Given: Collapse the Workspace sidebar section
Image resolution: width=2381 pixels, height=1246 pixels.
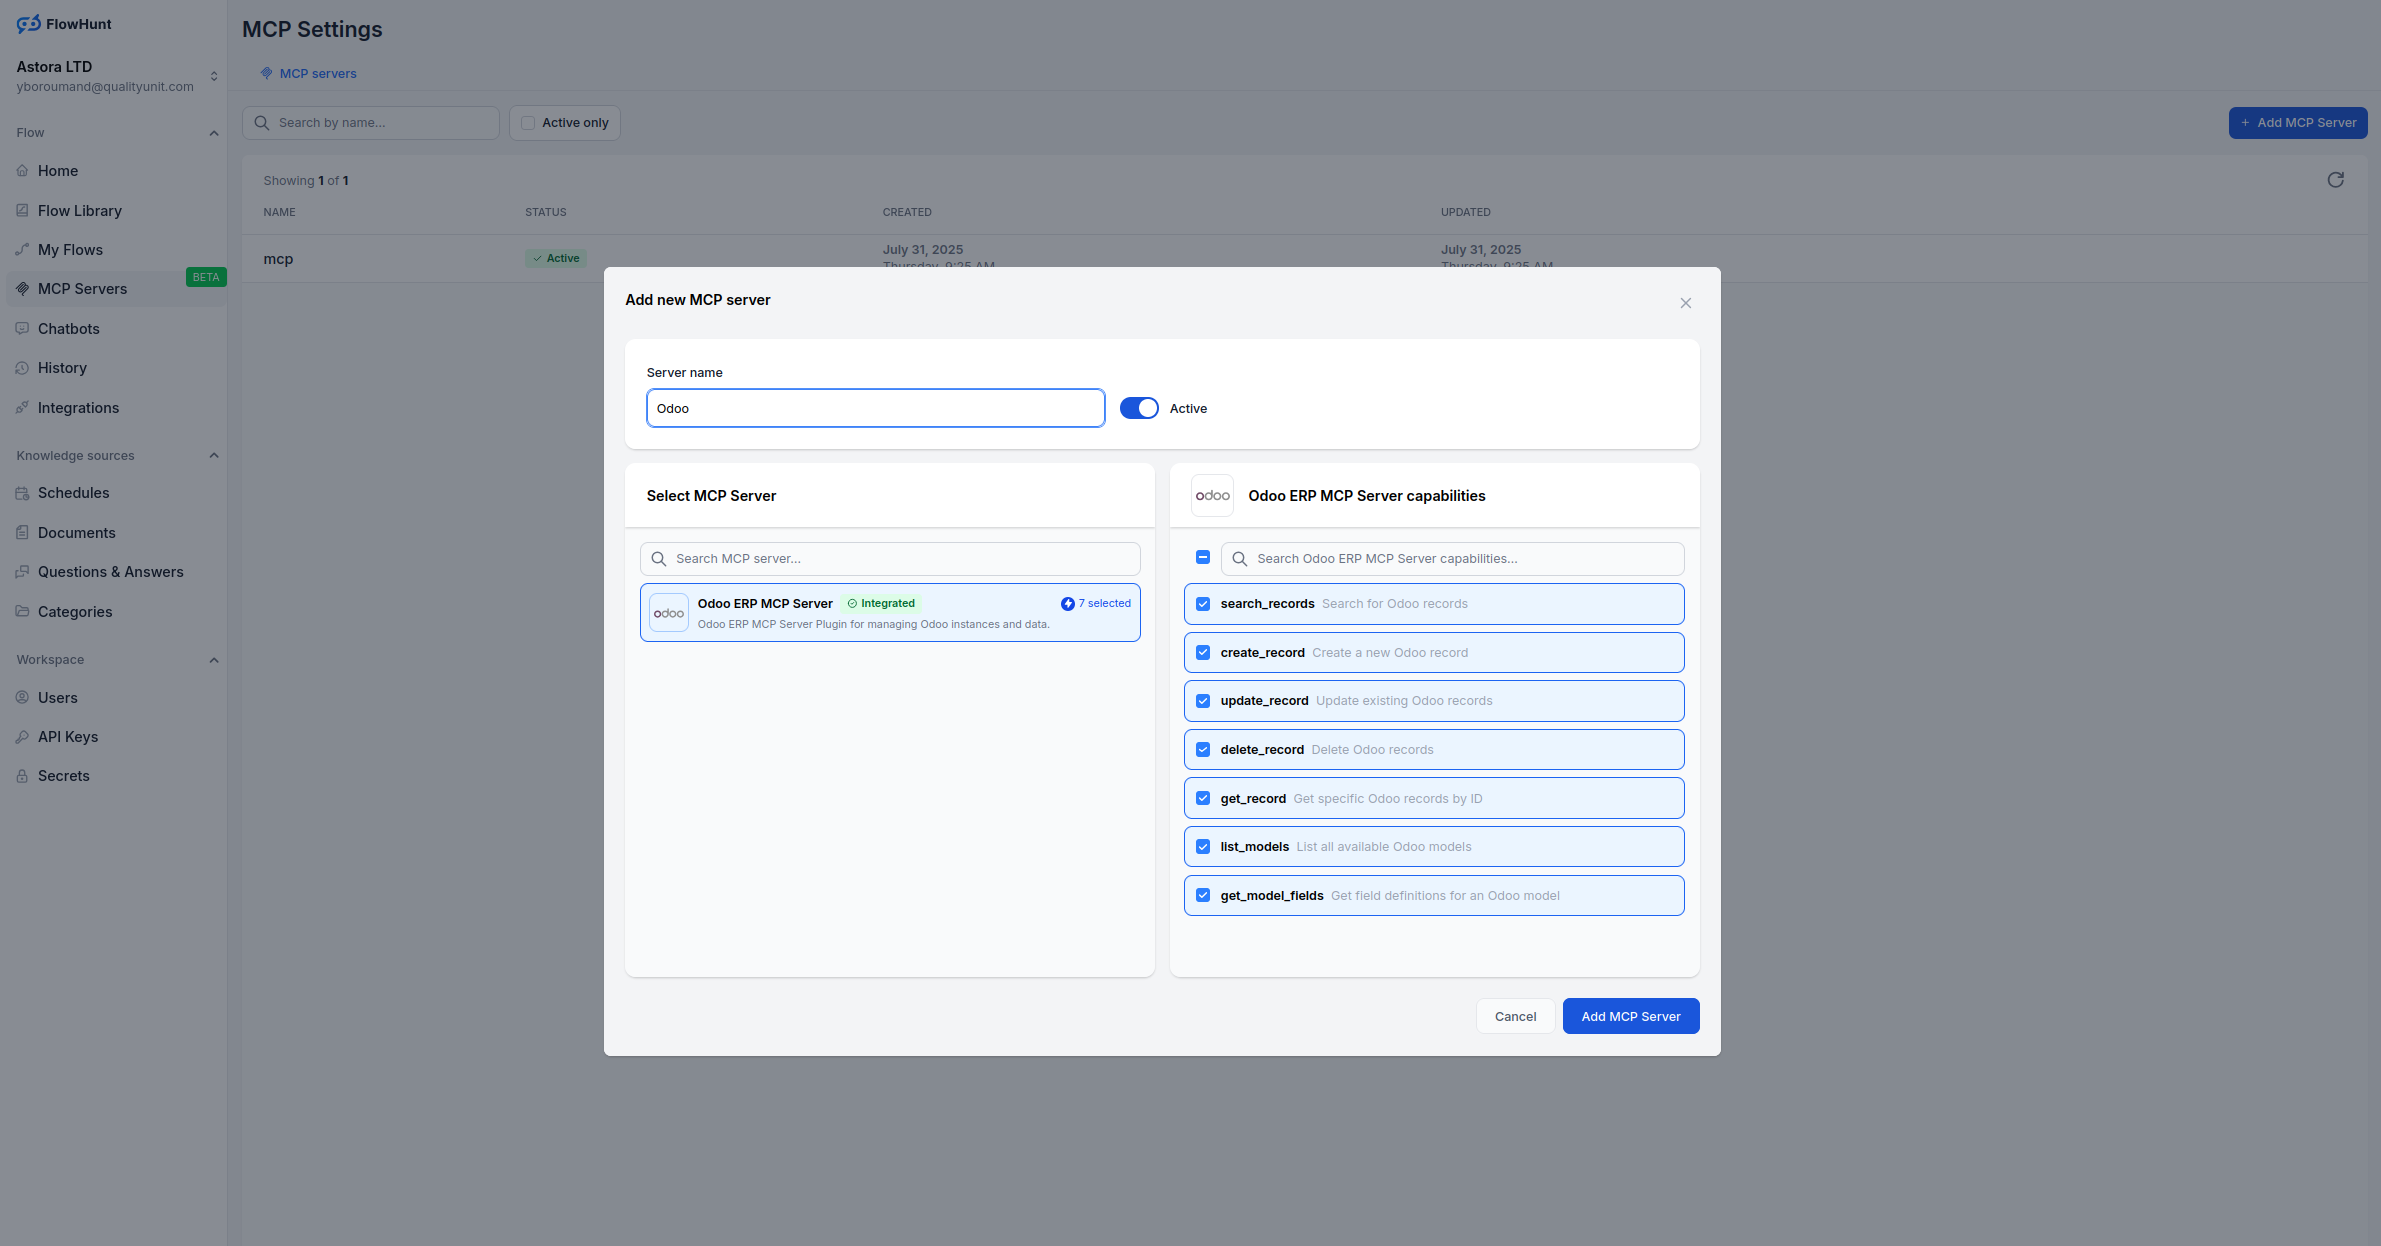Looking at the screenshot, I should click(213, 660).
